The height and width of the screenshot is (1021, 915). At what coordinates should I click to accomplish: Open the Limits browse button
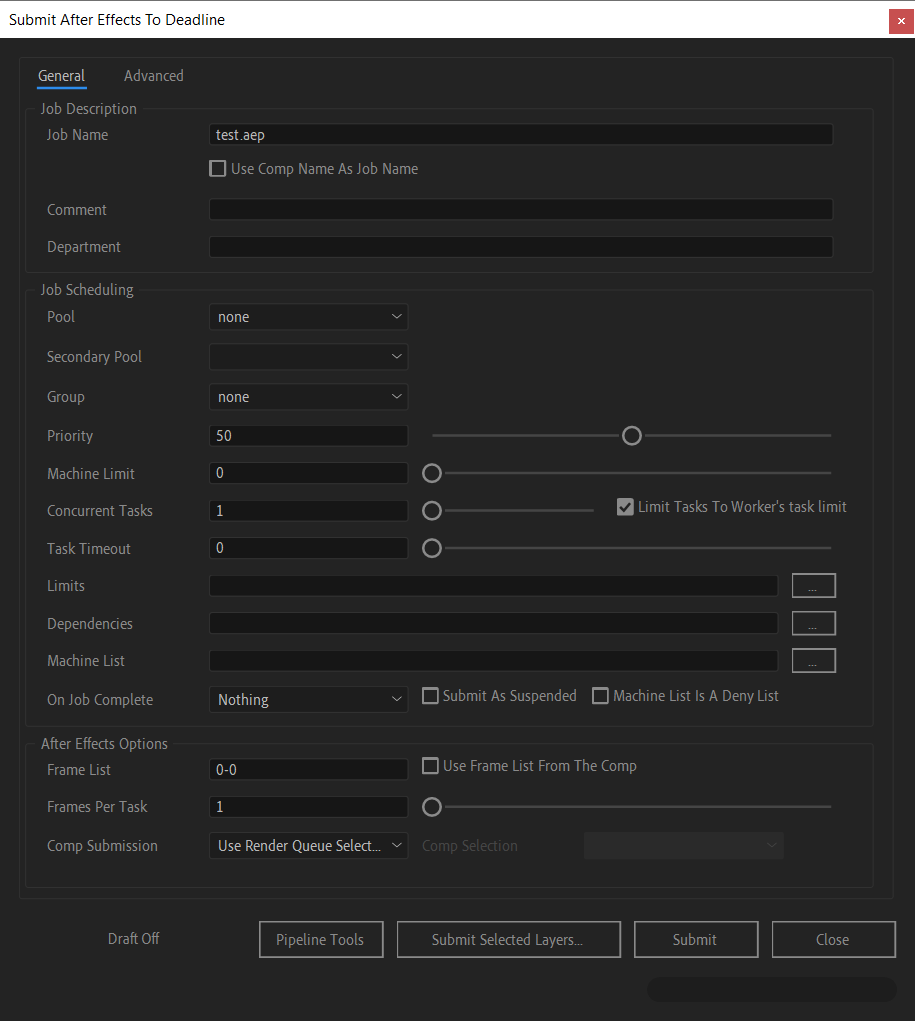coord(813,586)
